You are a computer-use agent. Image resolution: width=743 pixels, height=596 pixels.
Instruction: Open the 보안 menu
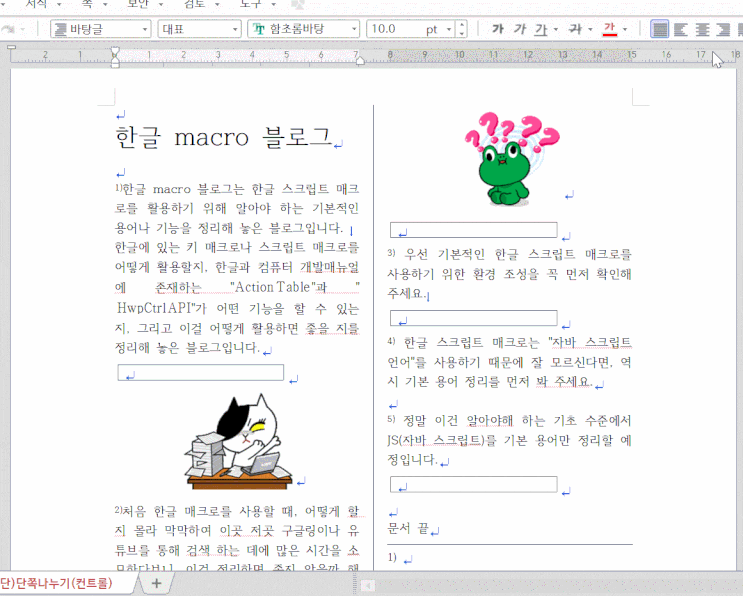pyautogui.click(x=138, y=4)
